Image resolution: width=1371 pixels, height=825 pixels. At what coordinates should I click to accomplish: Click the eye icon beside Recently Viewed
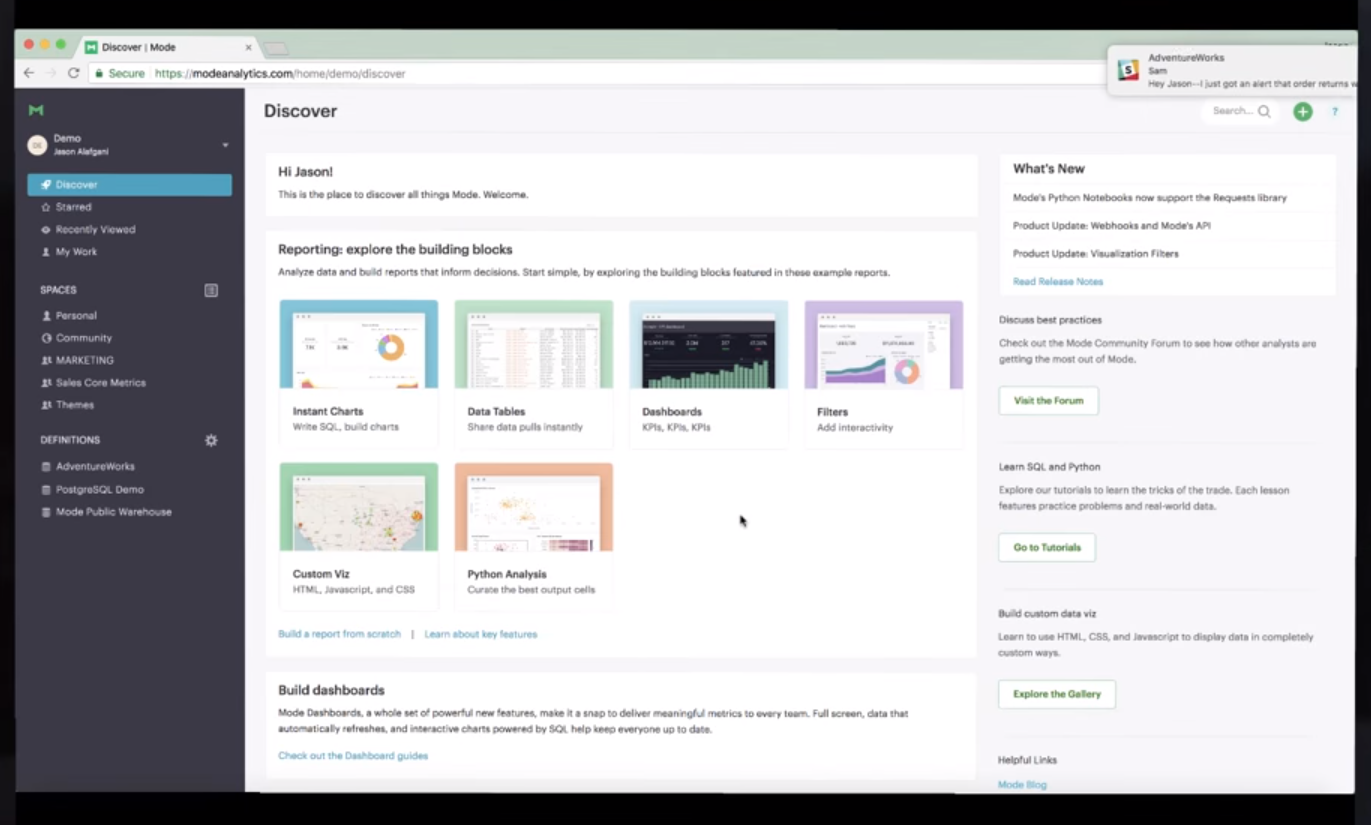(x=46, y=229)
